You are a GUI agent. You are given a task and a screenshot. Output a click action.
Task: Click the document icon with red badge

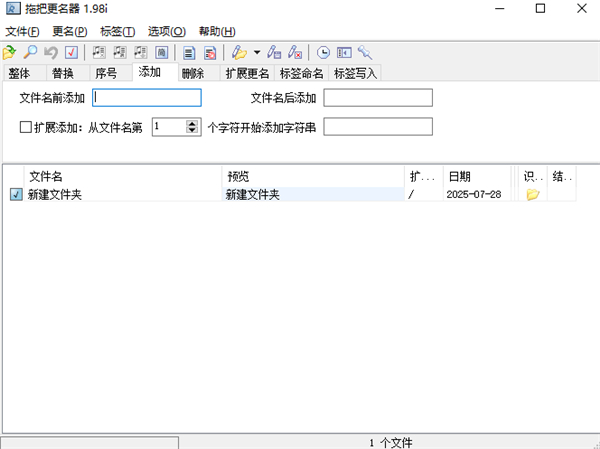coord(210,53)
